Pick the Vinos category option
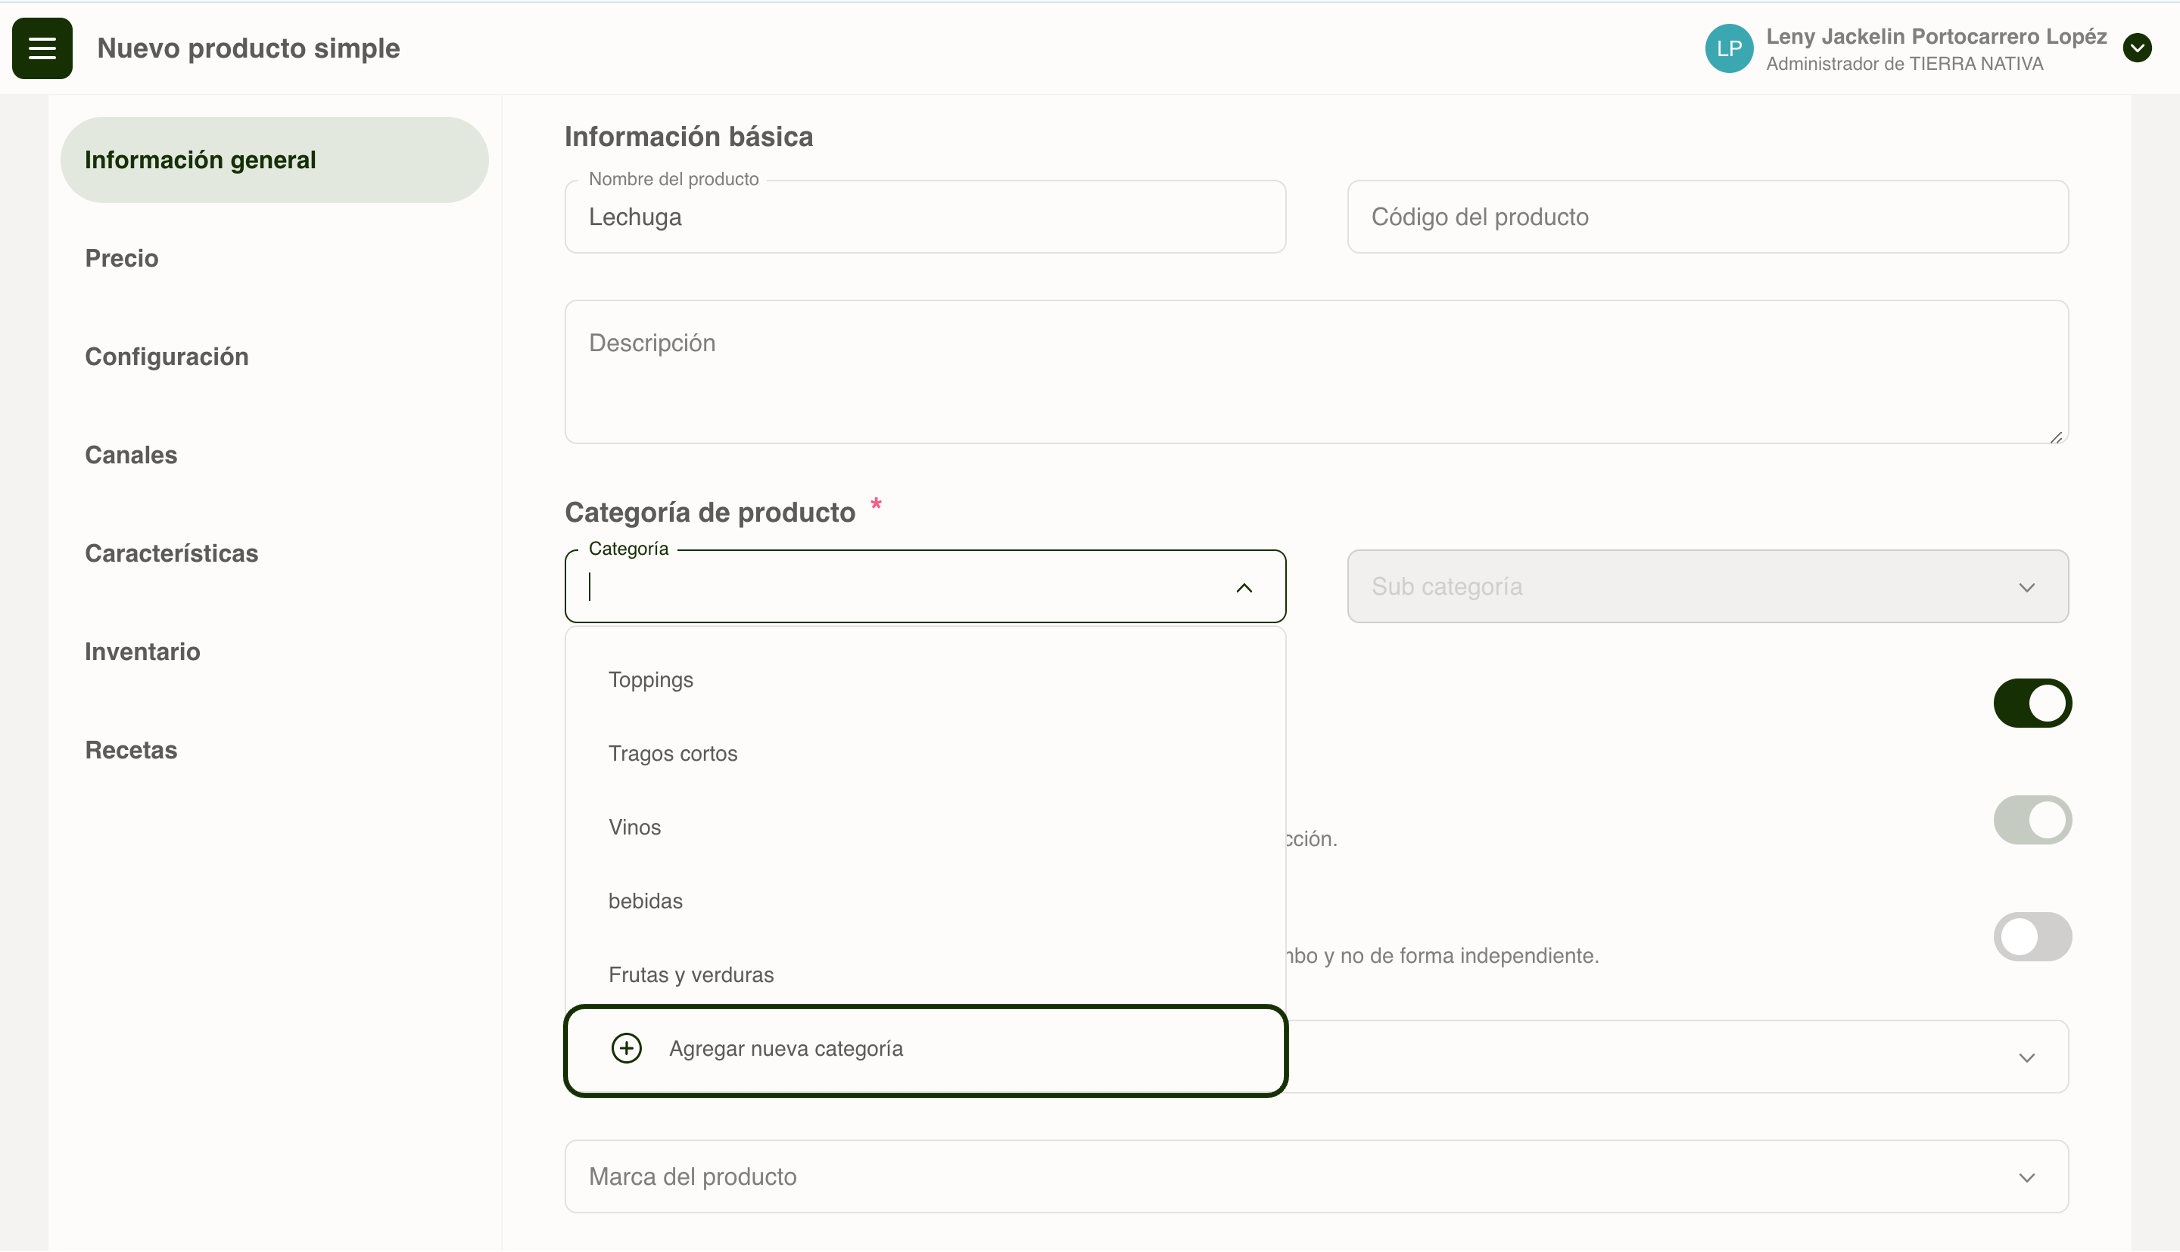Screen dimensions: 2180x1252 635,827
